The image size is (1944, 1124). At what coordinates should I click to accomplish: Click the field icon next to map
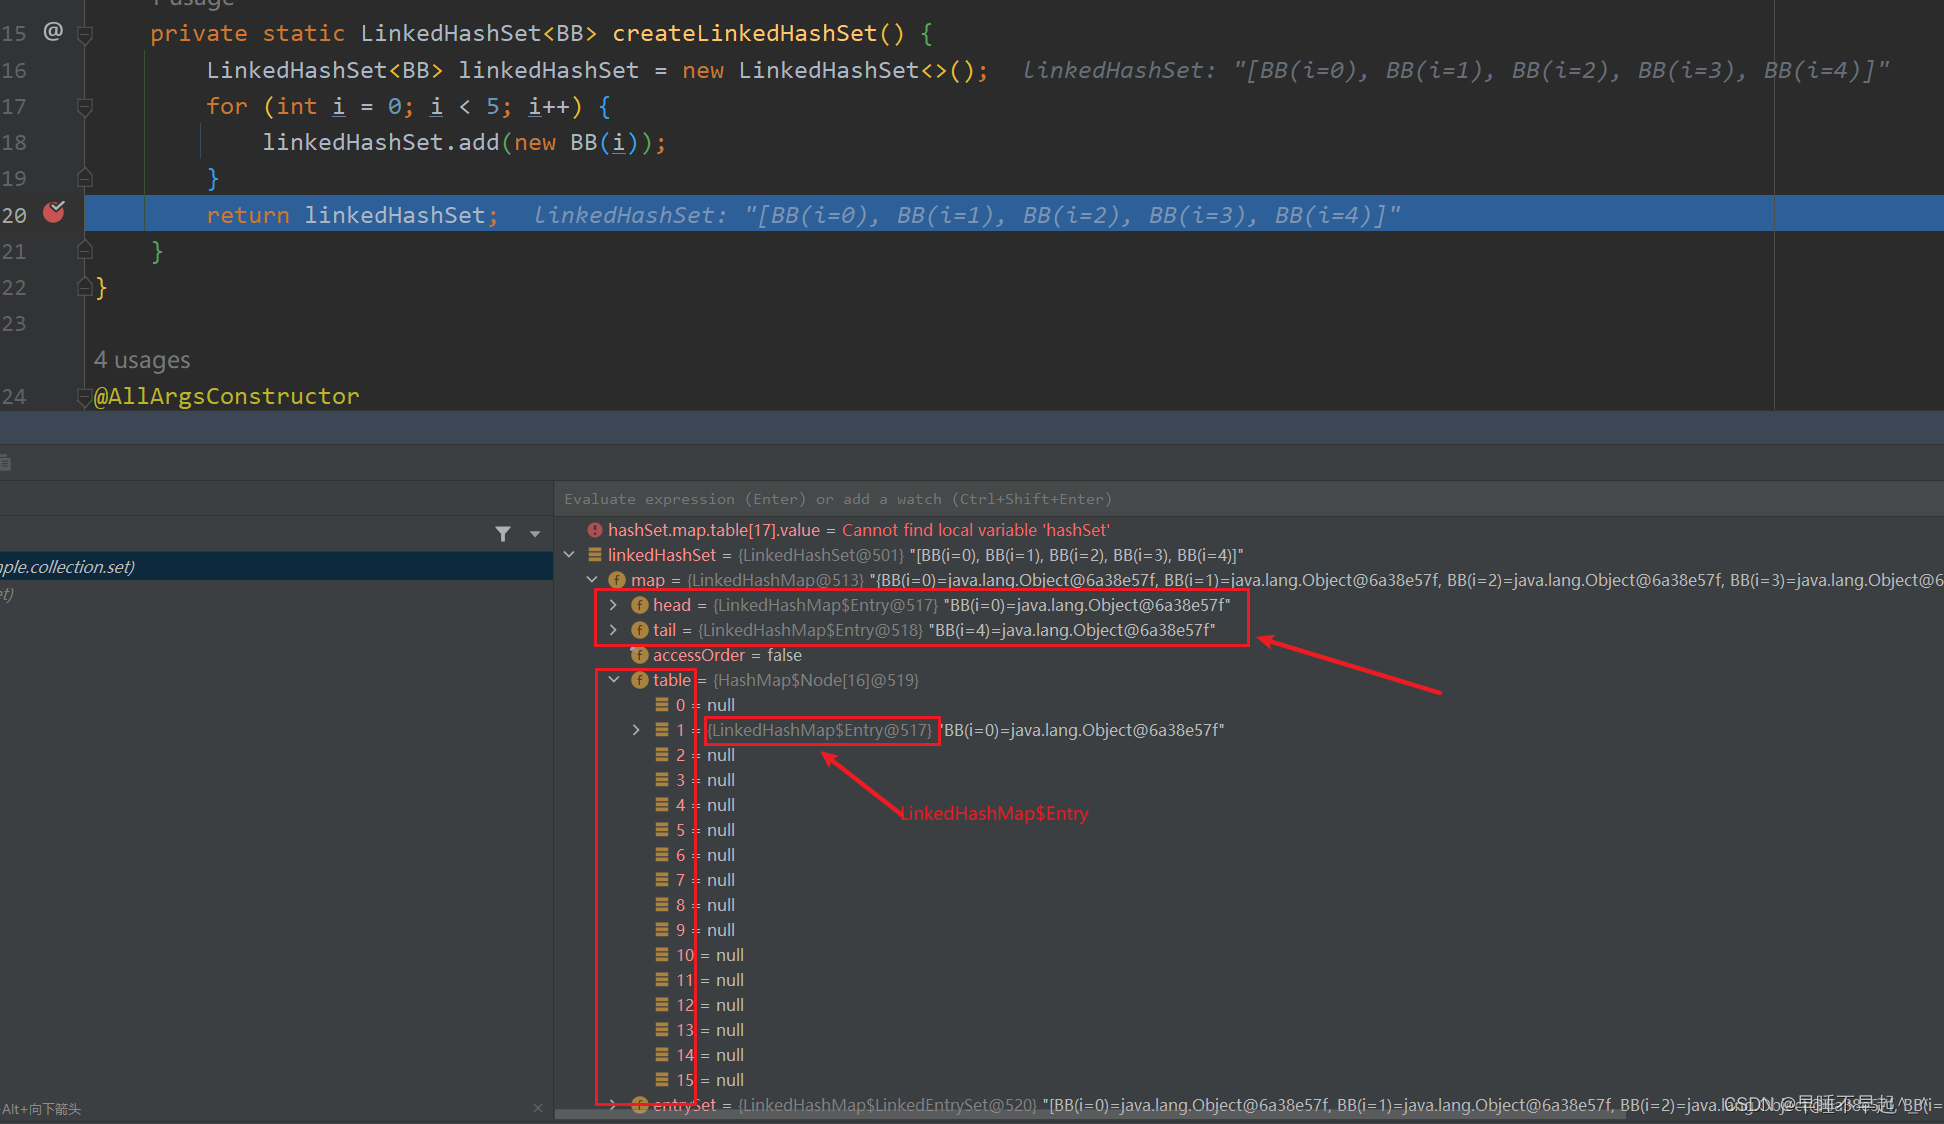click(x=617, y=580)
